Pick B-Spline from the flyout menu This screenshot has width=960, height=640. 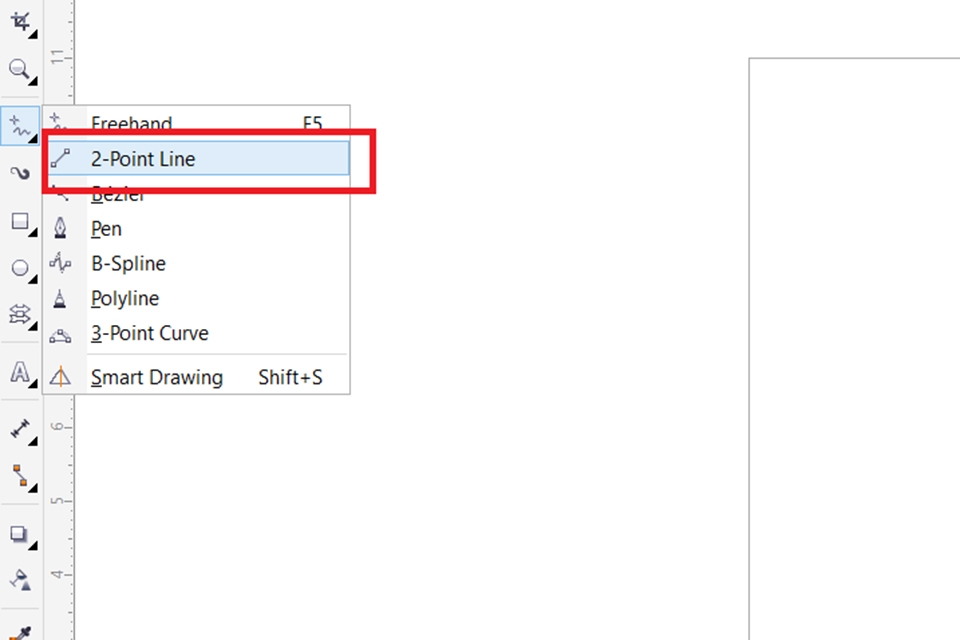(128, 264)
